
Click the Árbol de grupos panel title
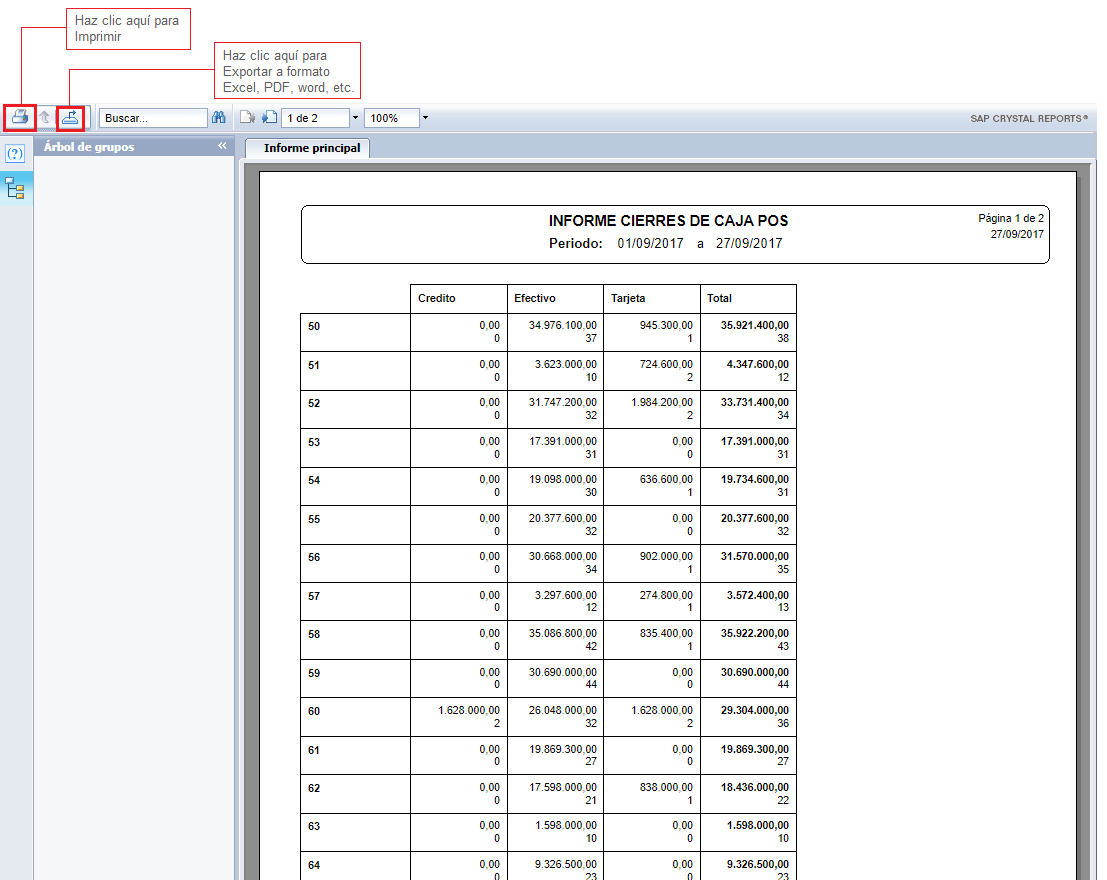point(89,147)
